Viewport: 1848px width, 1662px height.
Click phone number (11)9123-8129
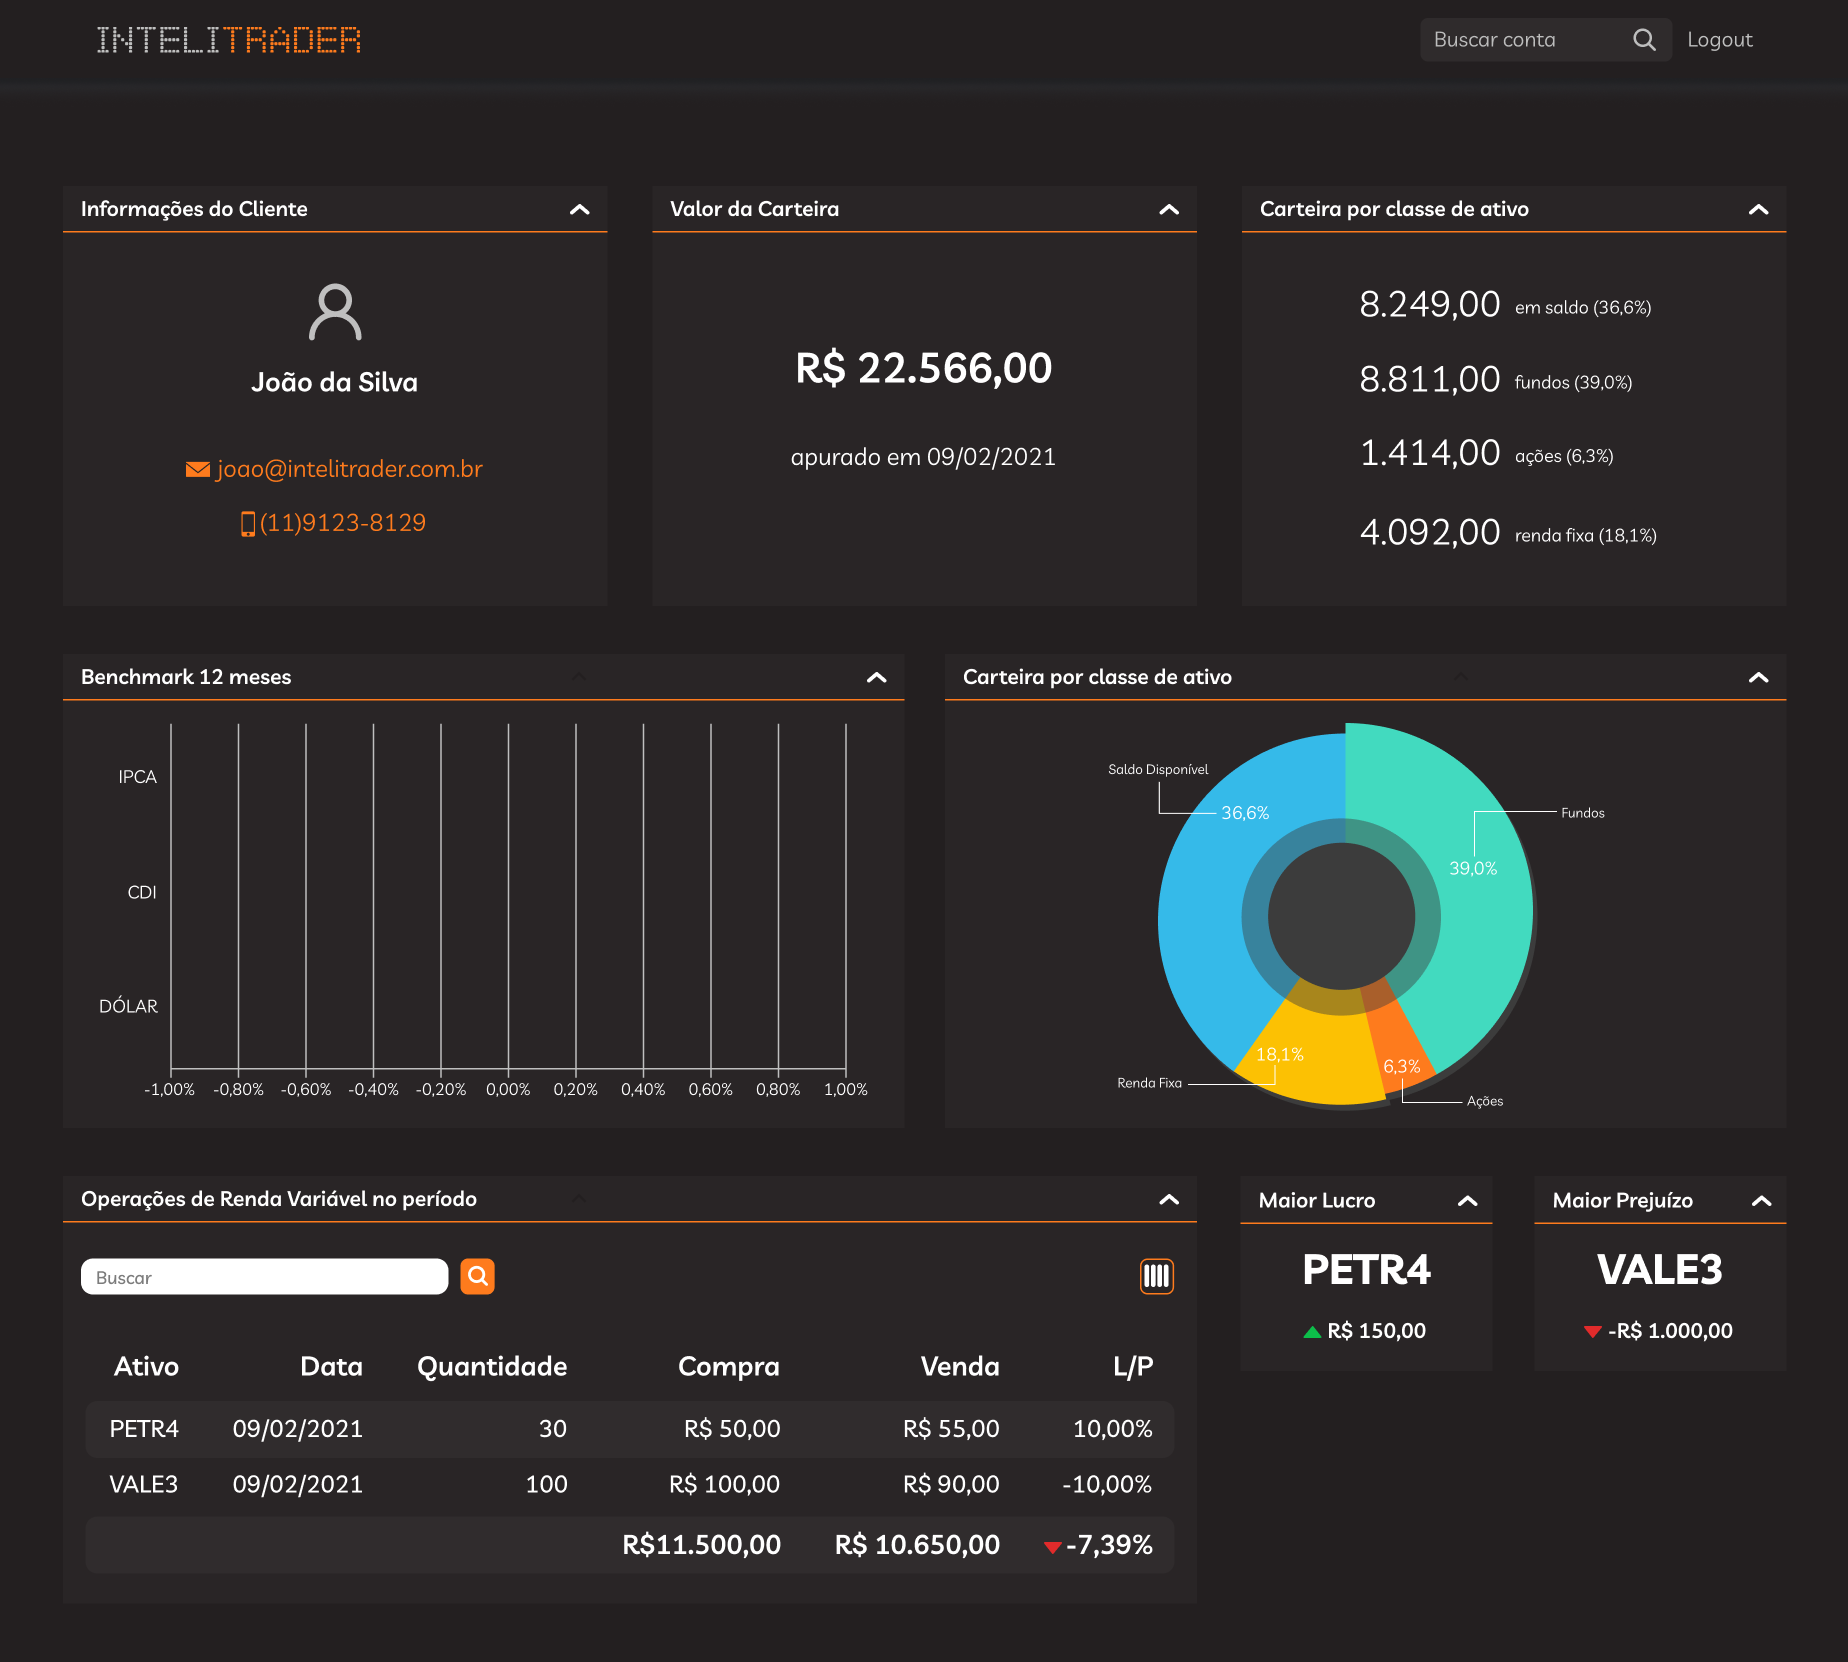(343, 523)
